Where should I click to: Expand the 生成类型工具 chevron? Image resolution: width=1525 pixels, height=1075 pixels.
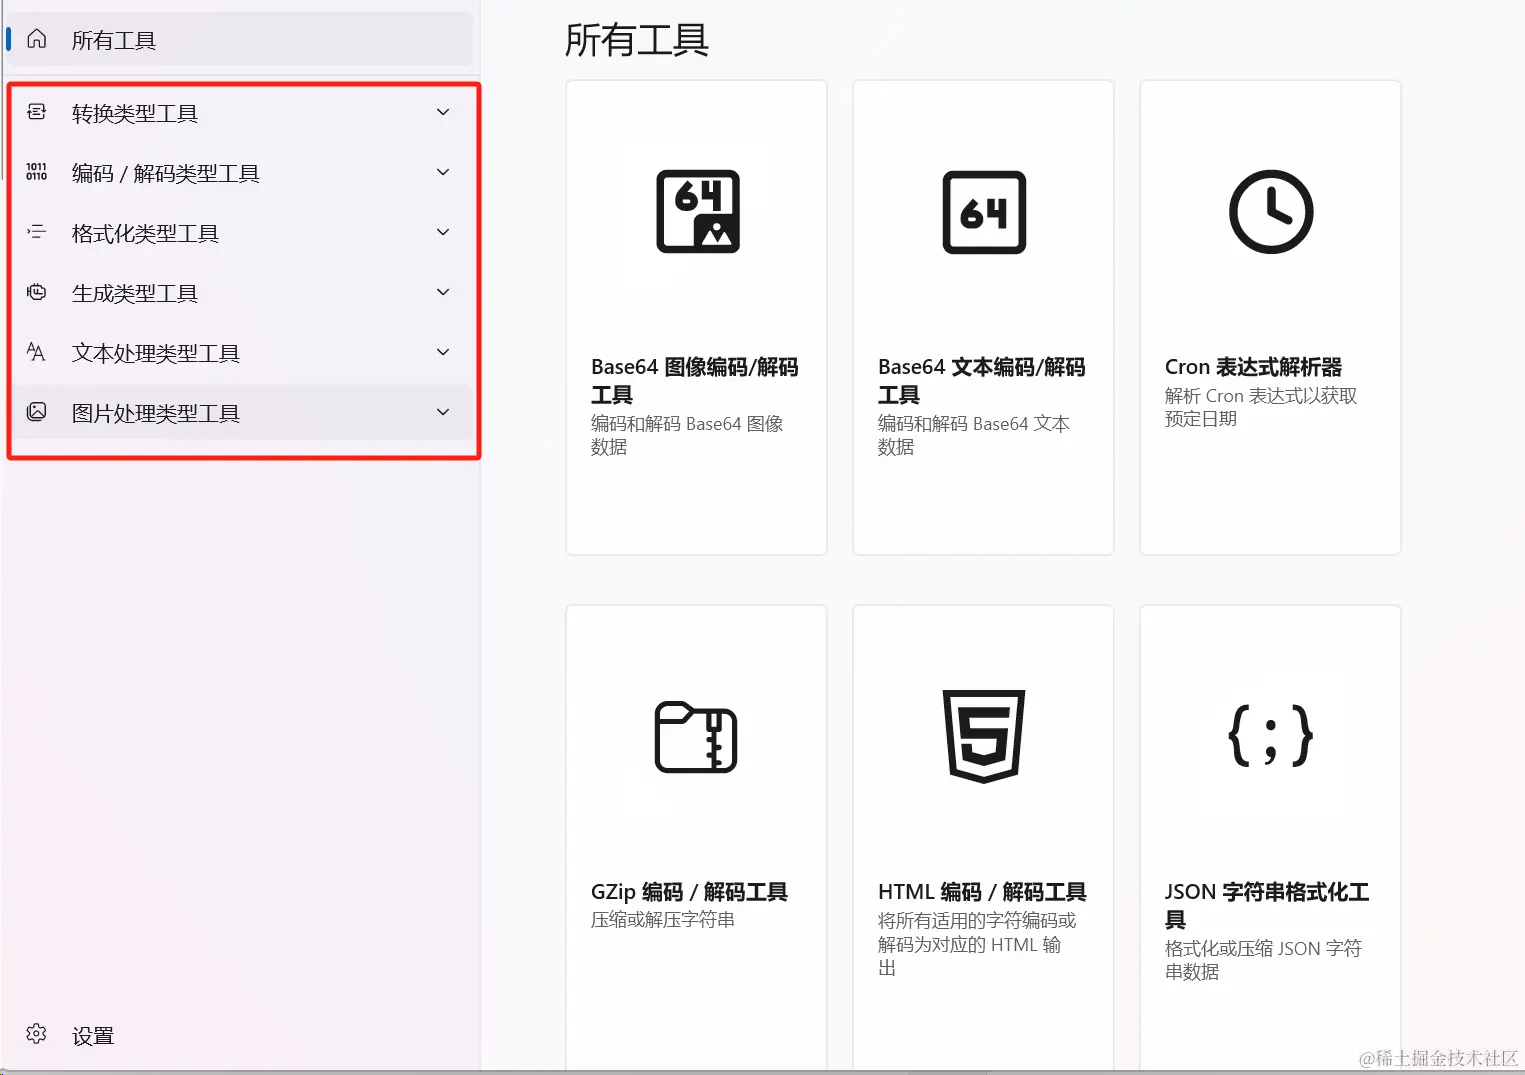pos(442,292)
